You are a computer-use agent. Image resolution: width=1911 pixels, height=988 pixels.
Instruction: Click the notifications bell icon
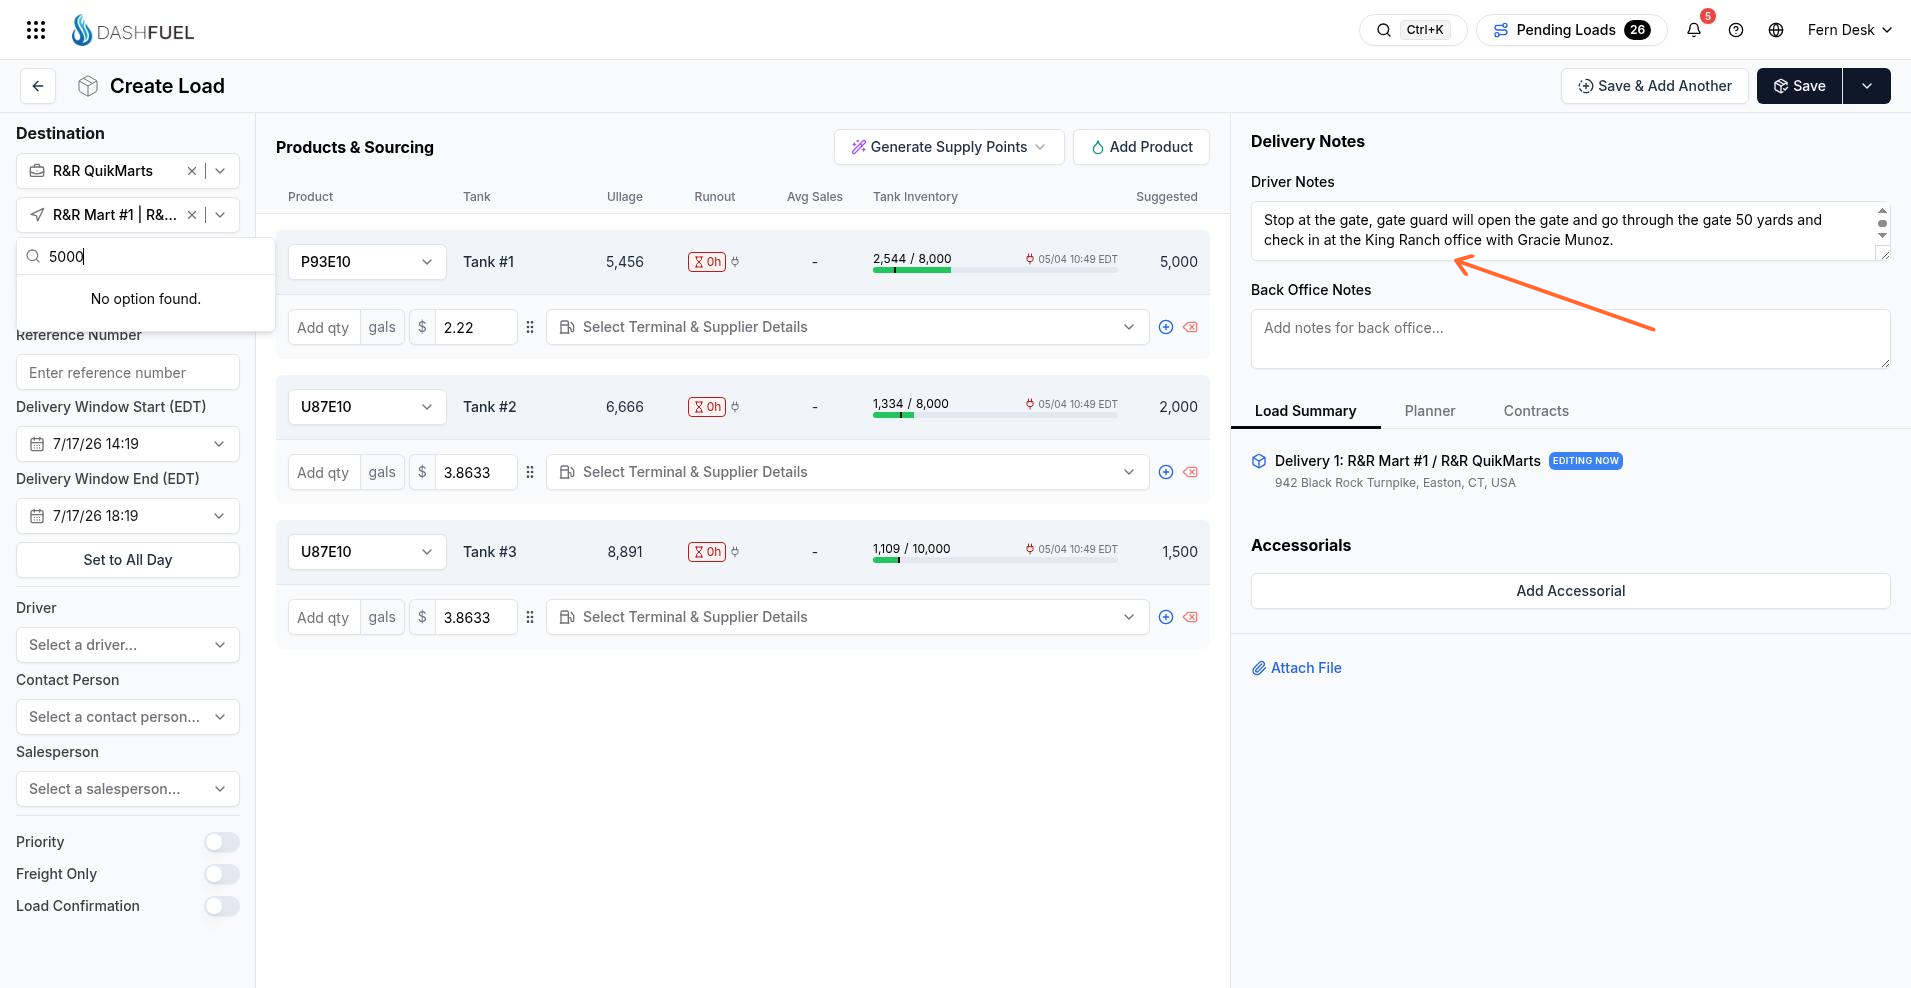click(x=1694, y=30)
